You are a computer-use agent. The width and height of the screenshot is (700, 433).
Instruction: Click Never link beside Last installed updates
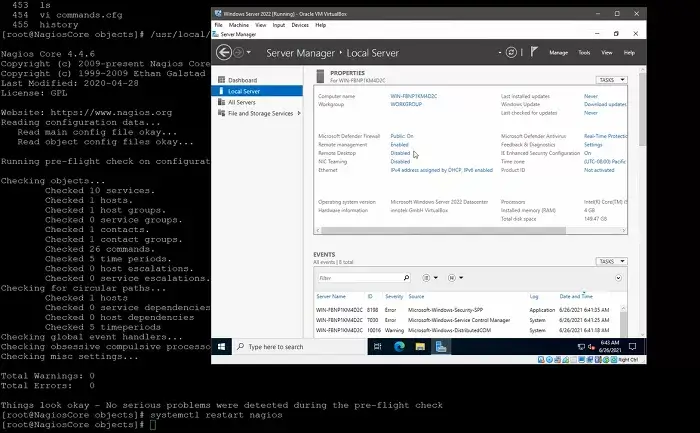pos(591,96)
